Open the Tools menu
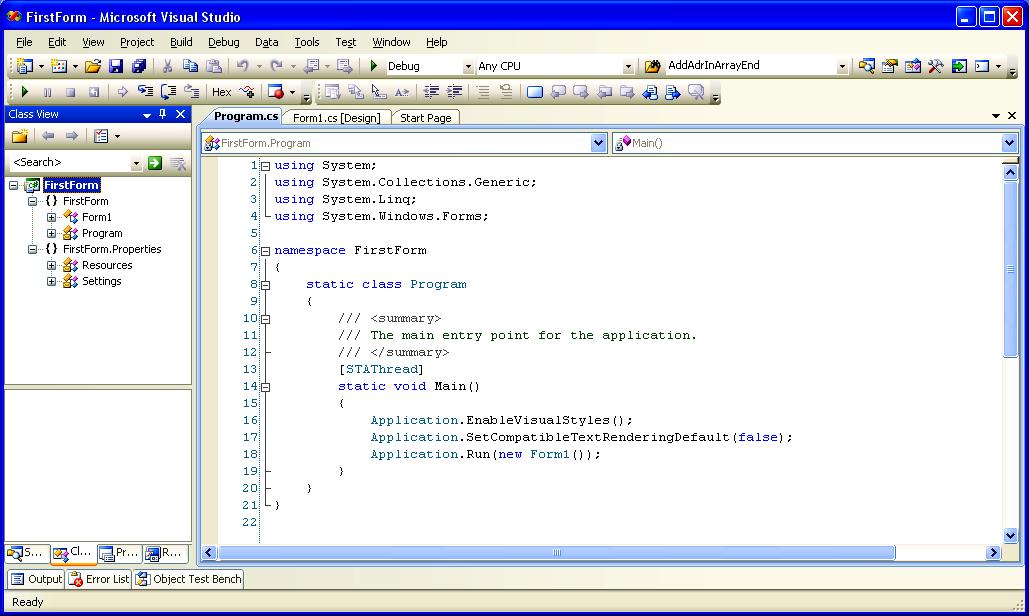 click(x=306, y=42)
